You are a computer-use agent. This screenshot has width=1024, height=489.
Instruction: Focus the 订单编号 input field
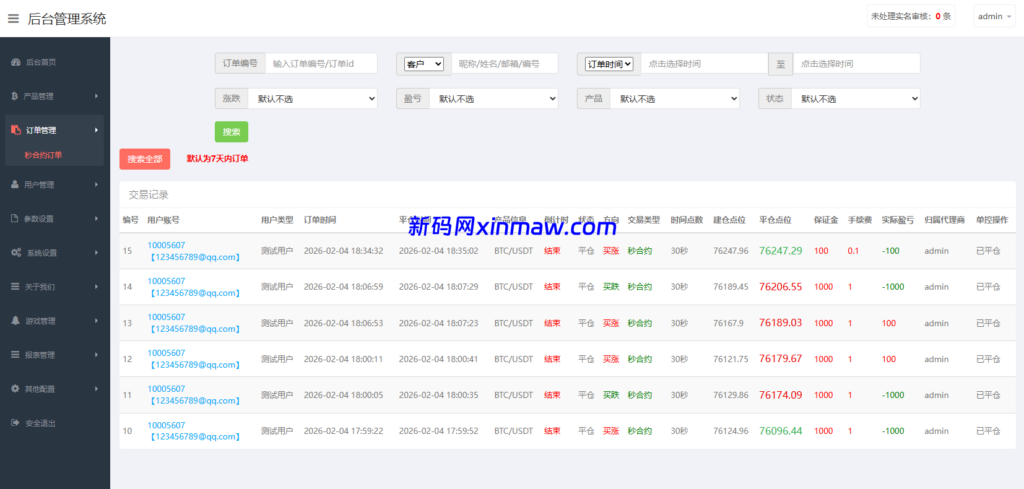[x=321, y=63]
